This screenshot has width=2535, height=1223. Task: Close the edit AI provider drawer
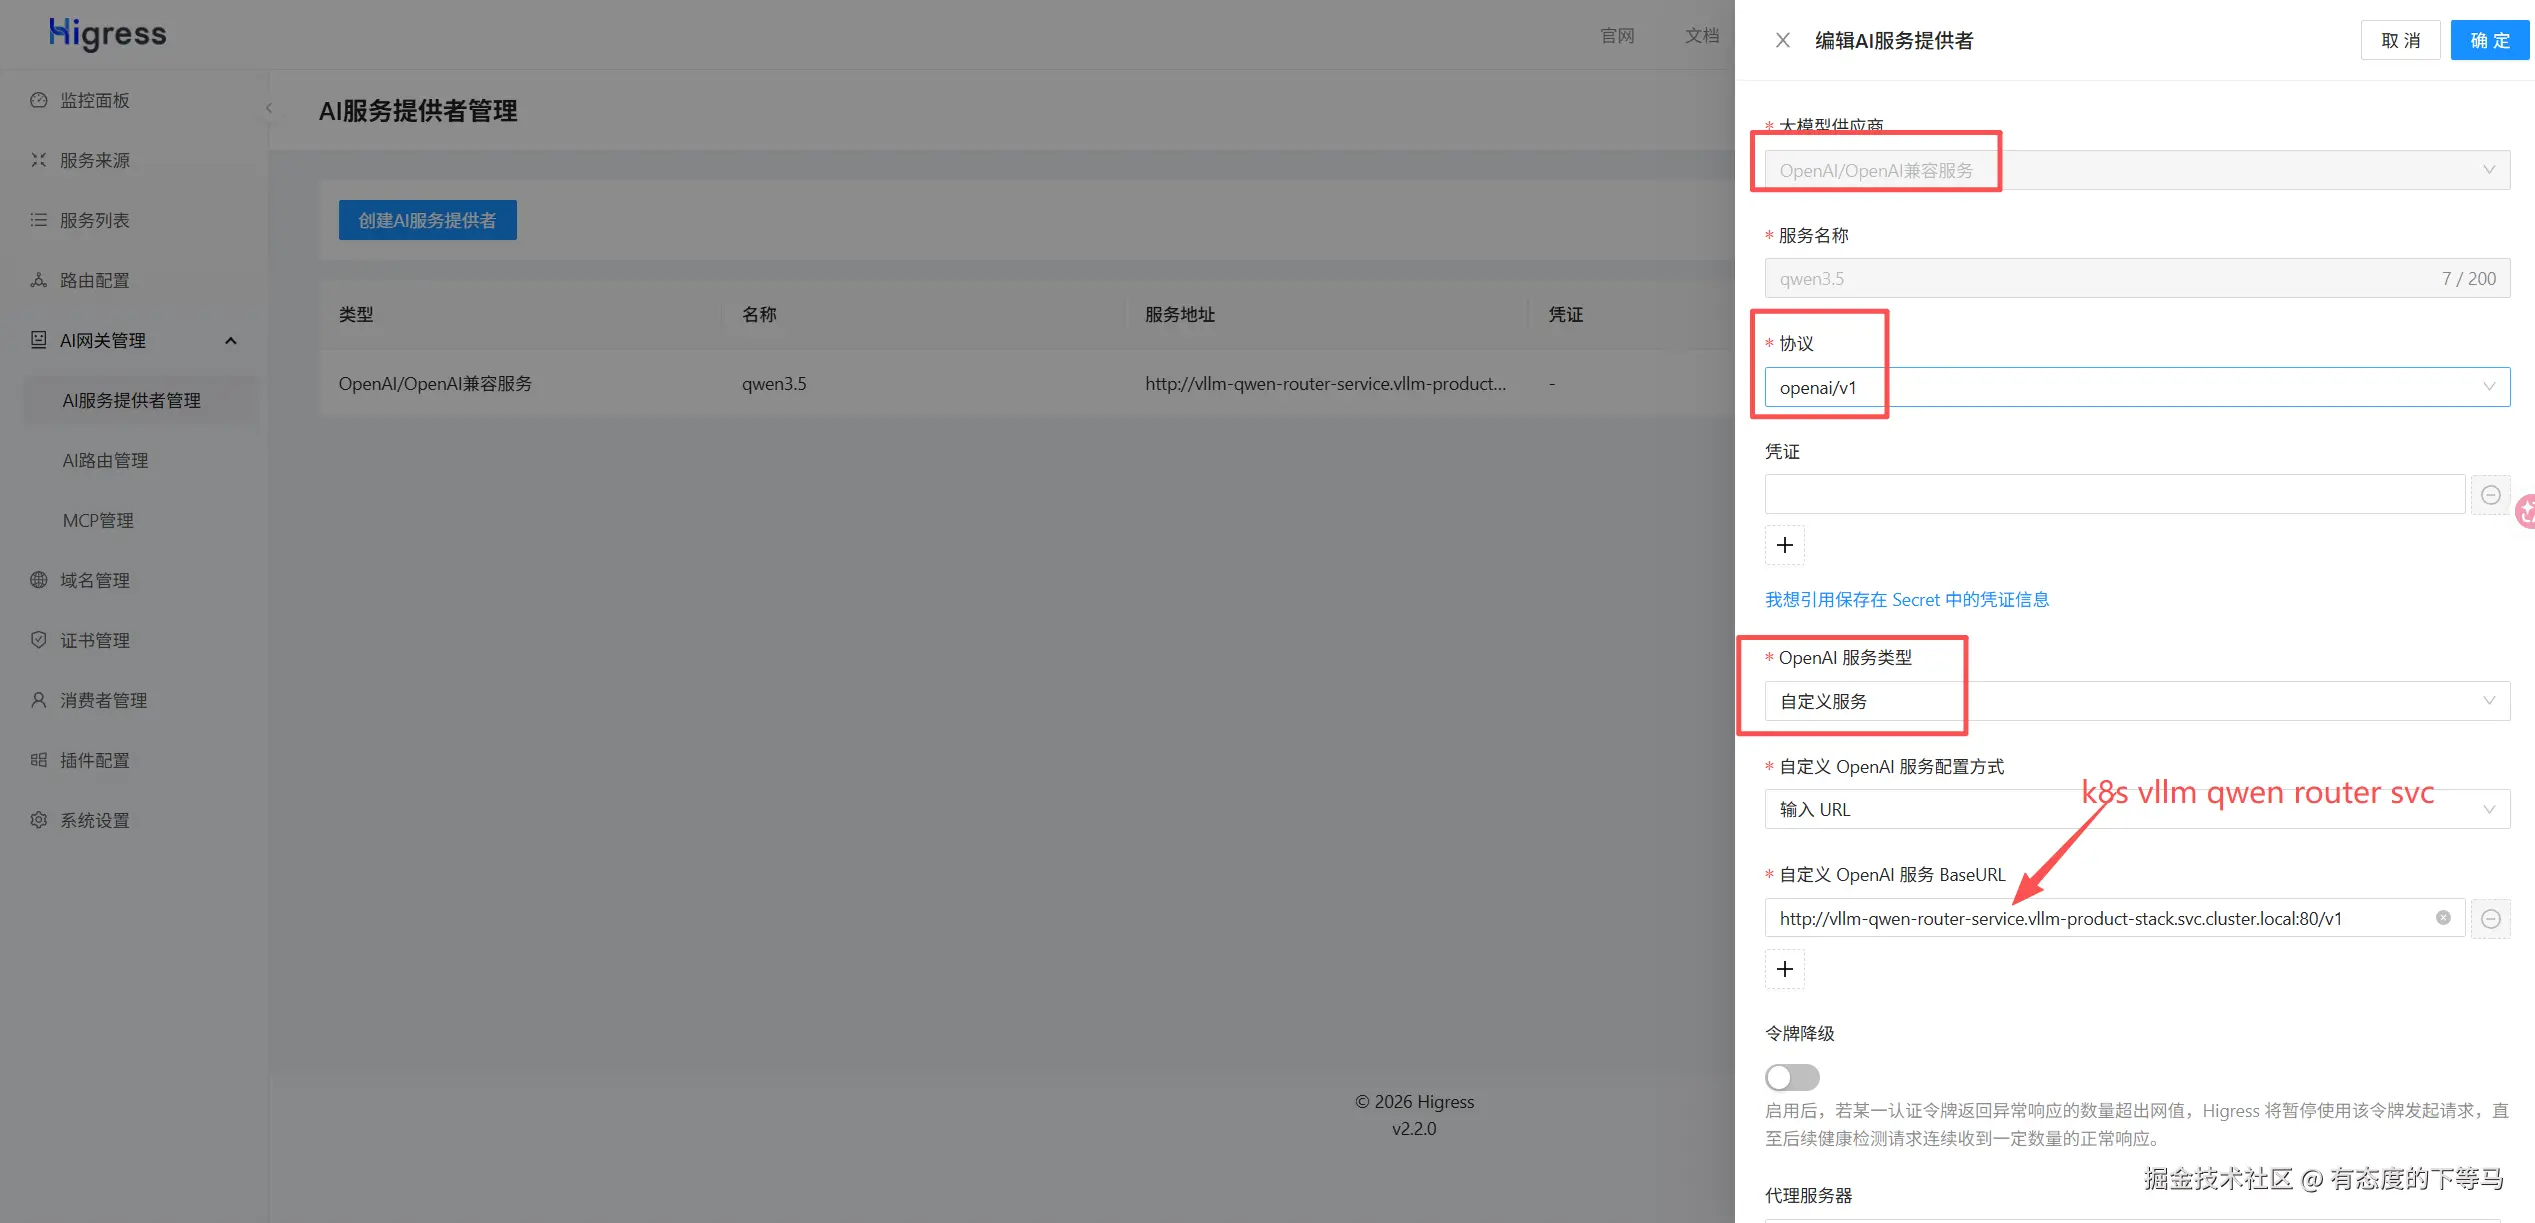1782,40
